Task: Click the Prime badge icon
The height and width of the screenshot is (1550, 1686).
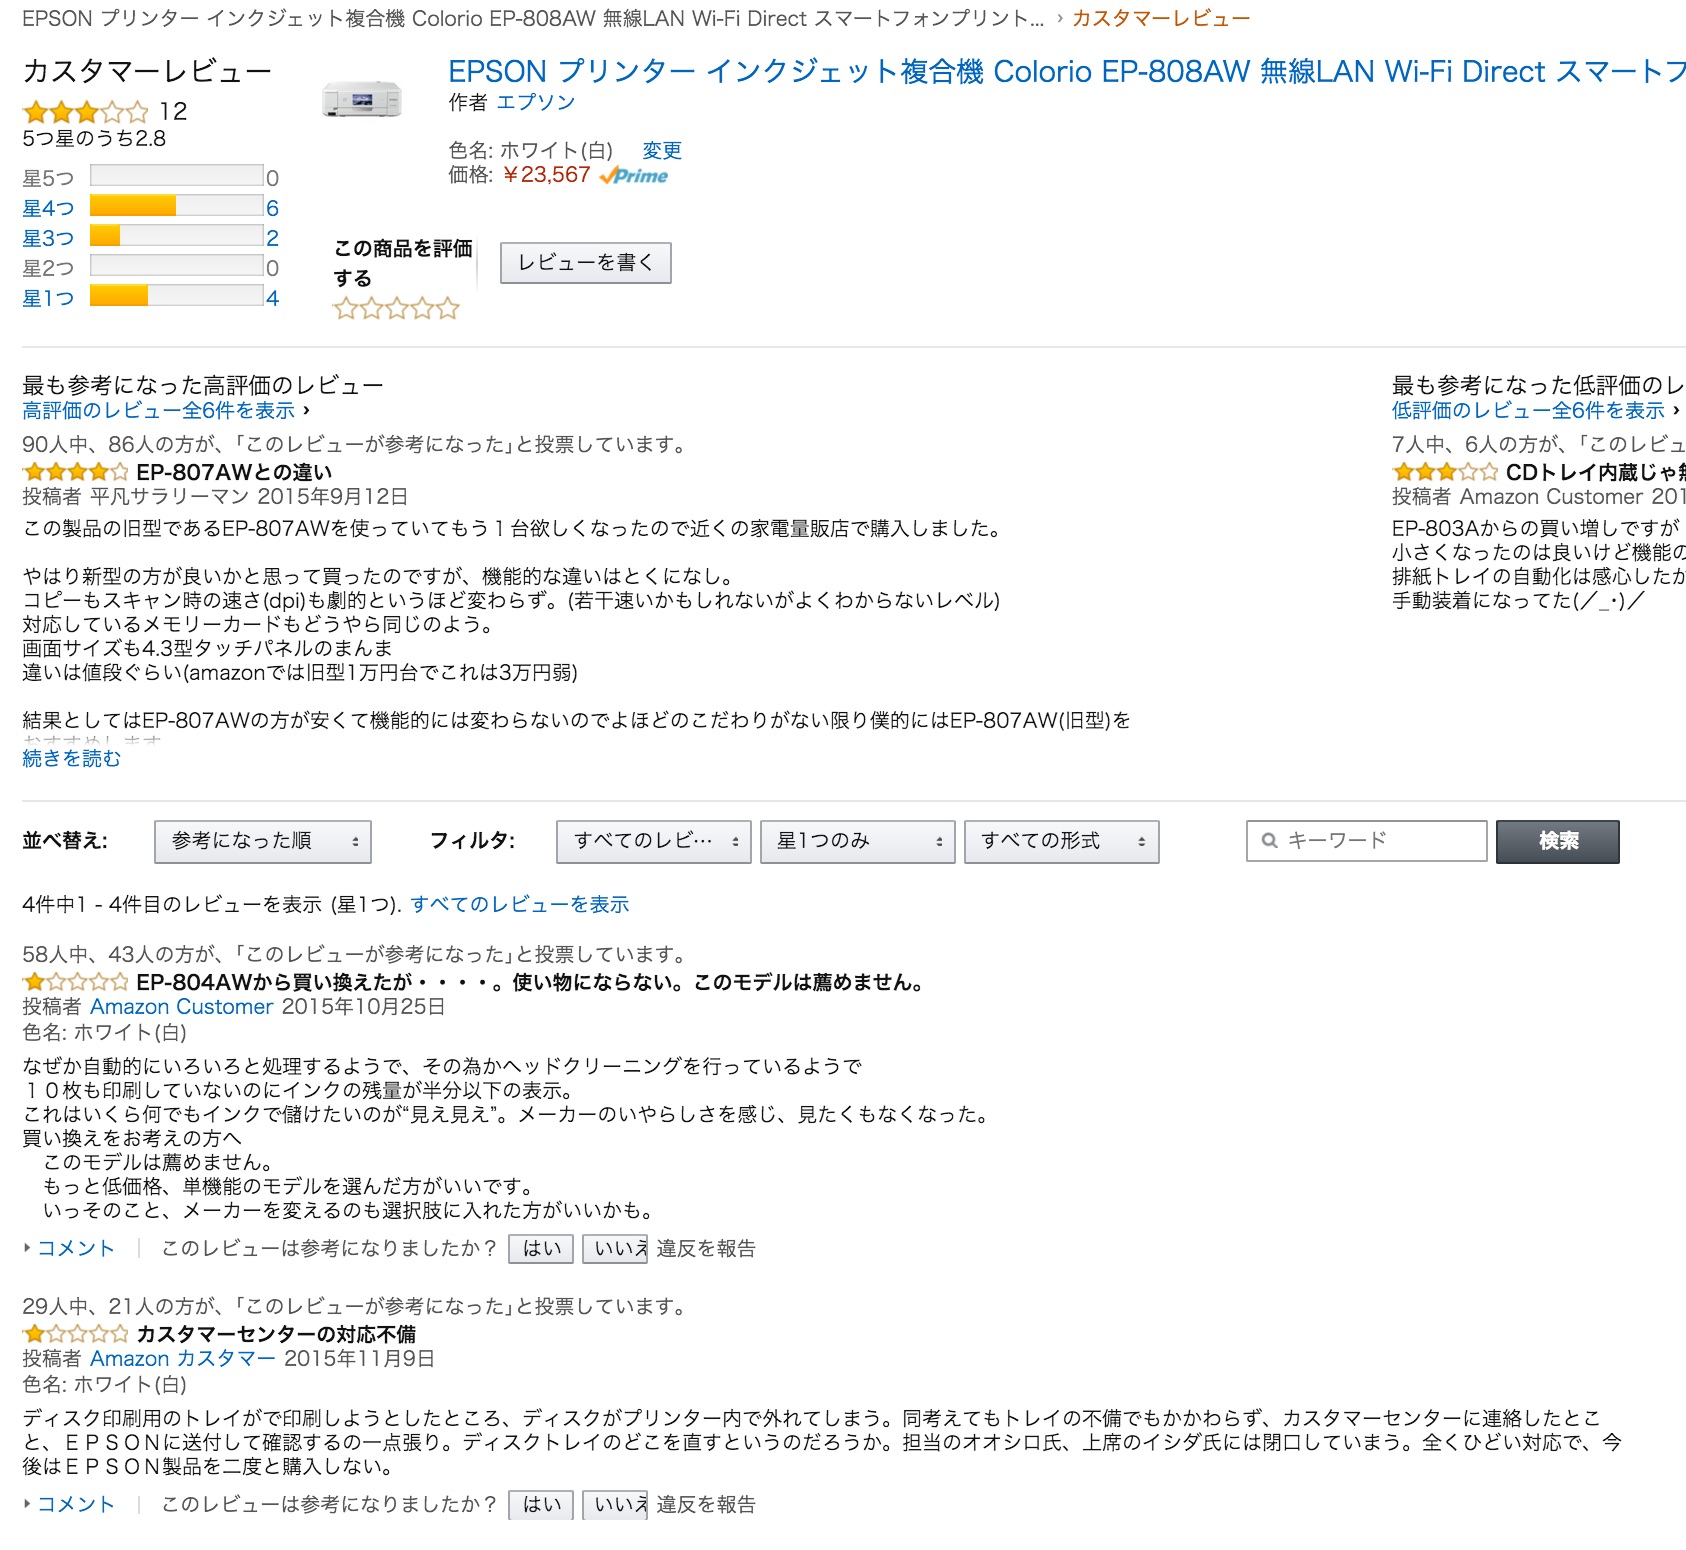Action: (x=633, y=176)
